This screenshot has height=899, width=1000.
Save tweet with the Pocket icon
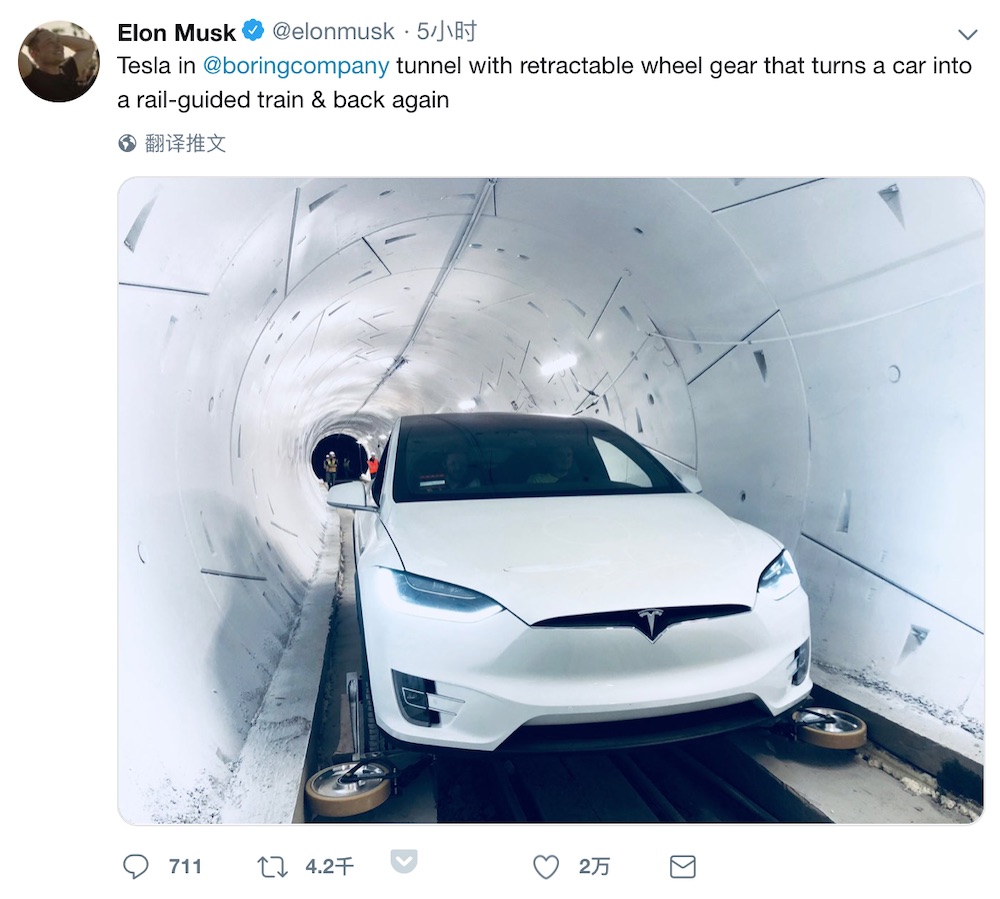coord(404,861)
